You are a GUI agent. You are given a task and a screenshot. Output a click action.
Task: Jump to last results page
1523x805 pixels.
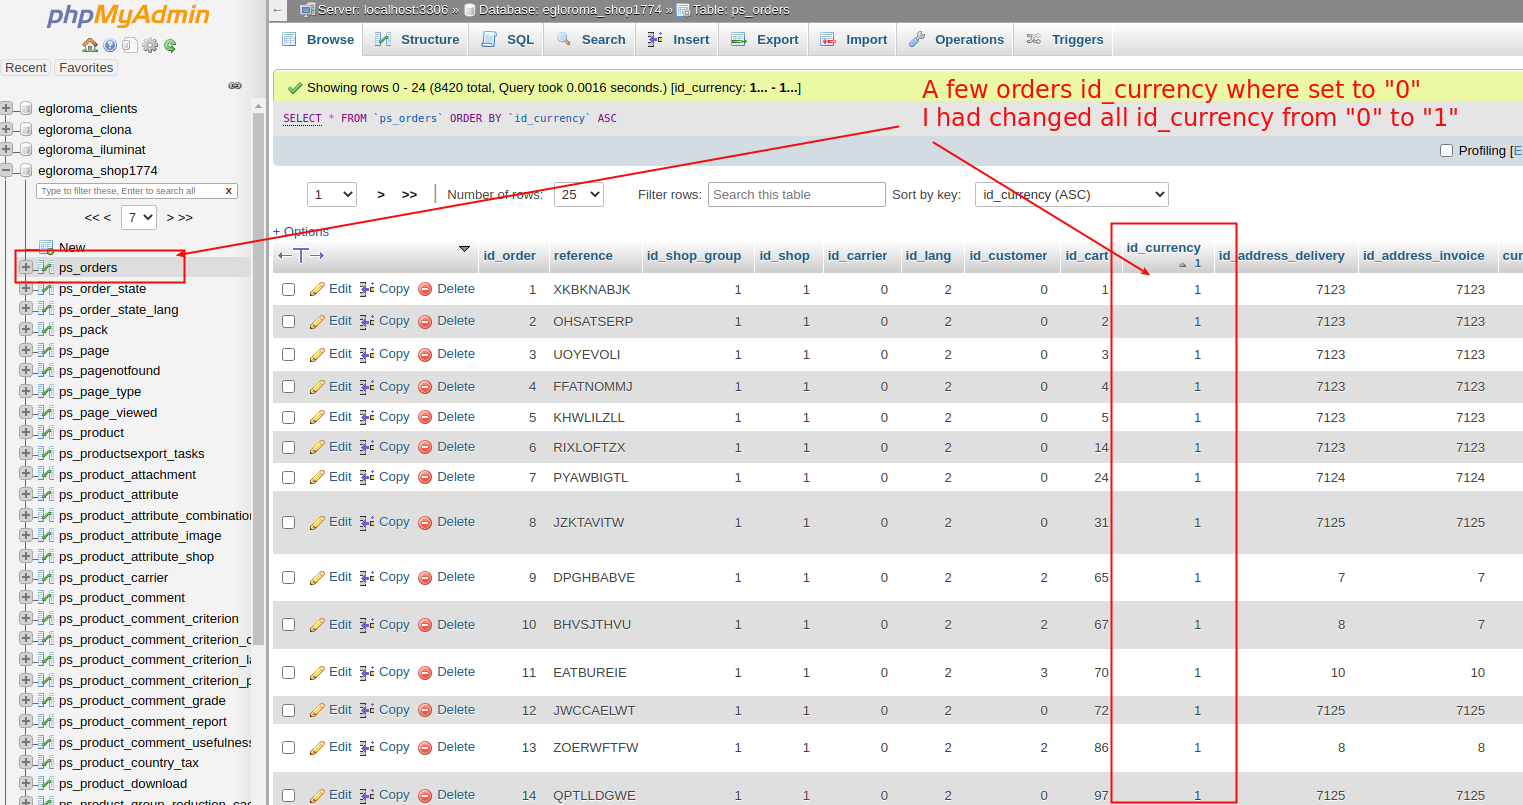409,195
